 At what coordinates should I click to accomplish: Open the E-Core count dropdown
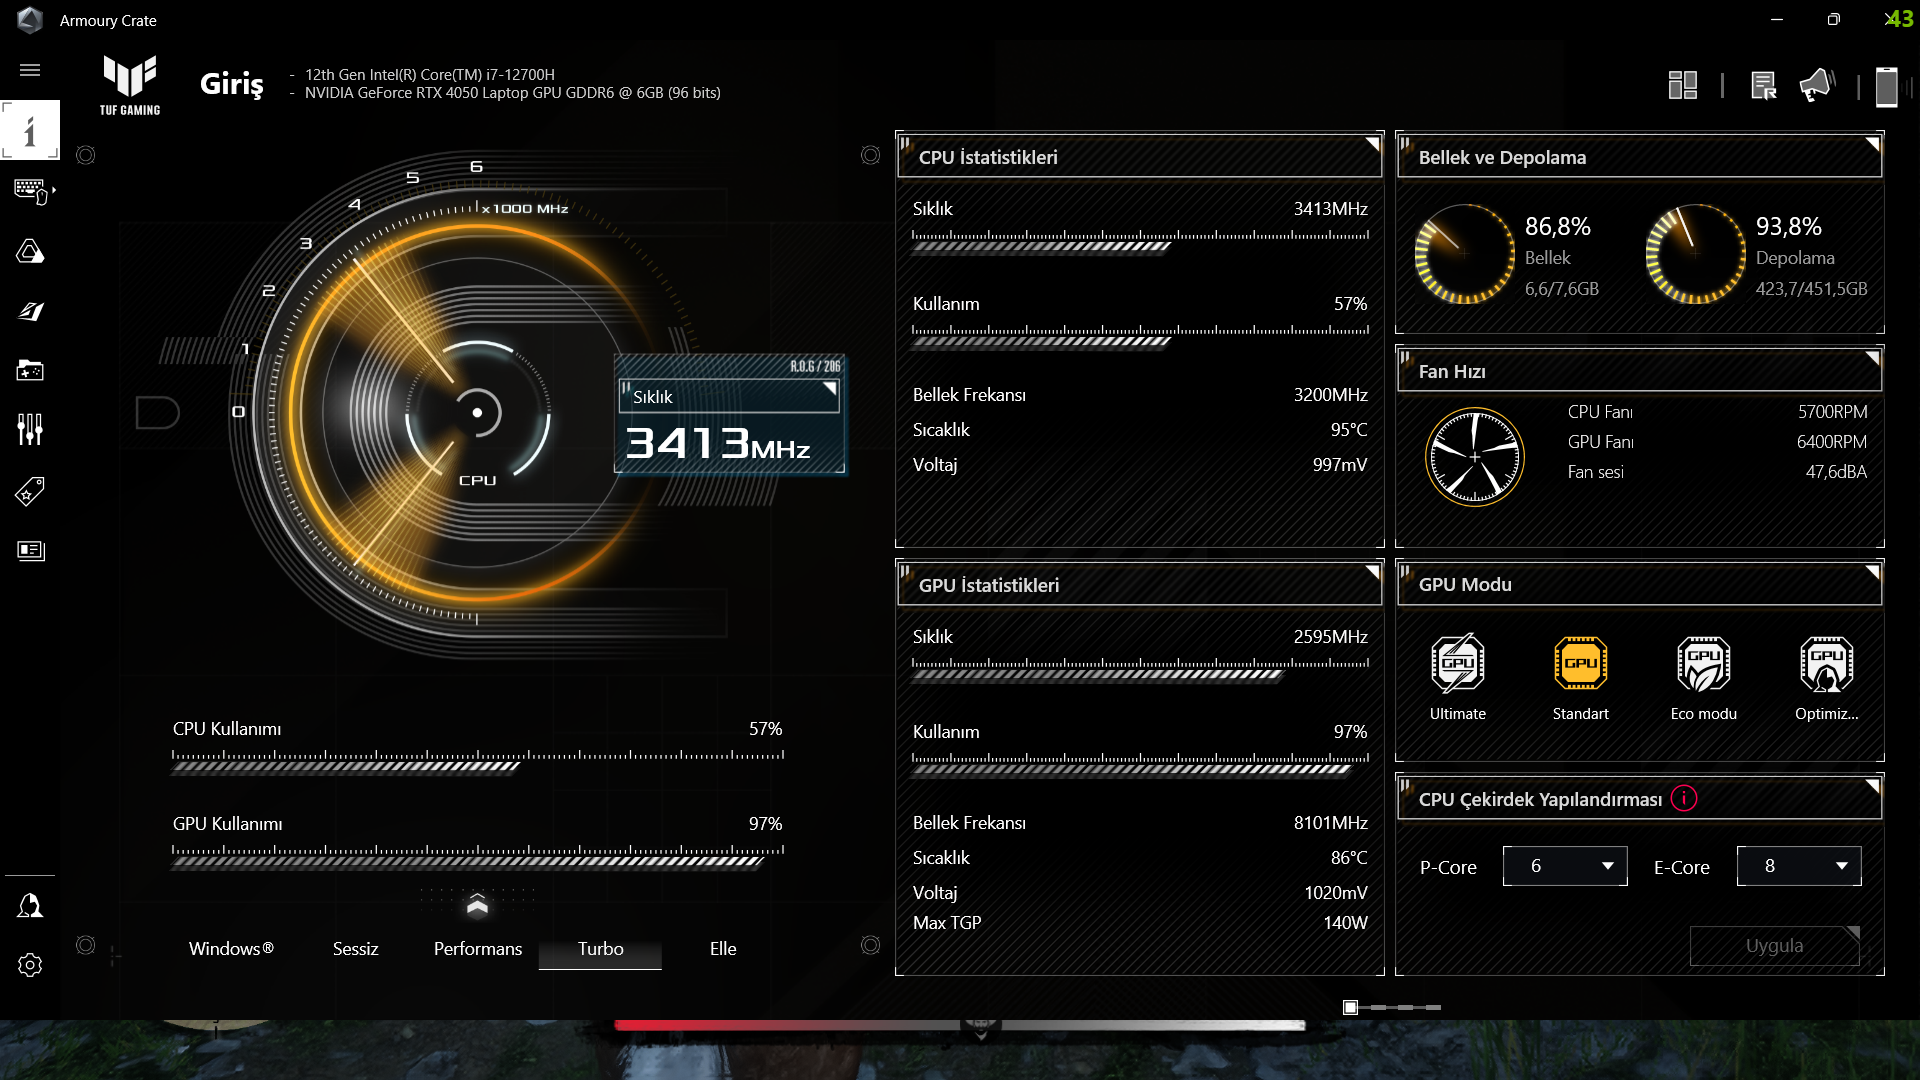[1798, 866]
